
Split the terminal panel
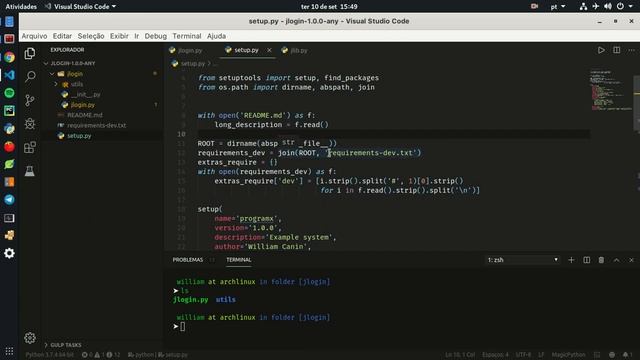[587, 260]
